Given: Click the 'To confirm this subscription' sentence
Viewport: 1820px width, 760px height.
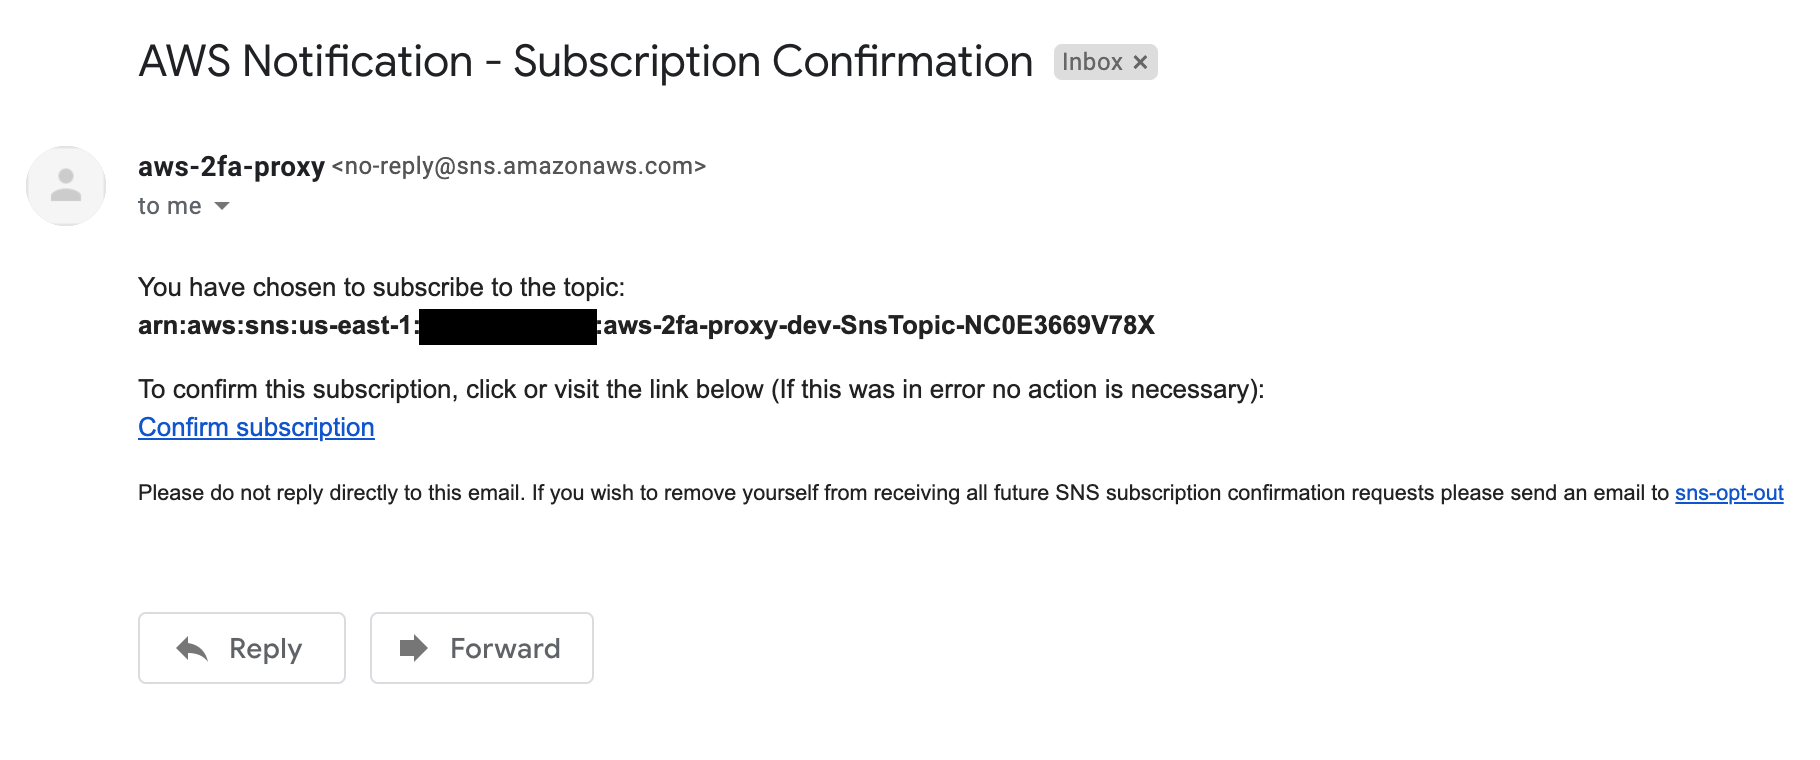Looking at the screenshot, I should 700,389.
